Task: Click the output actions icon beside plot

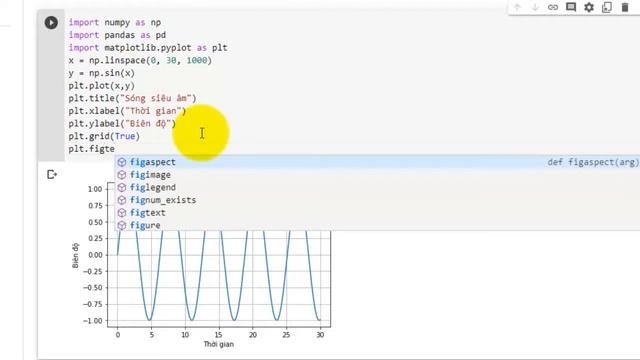Action: tap(52, 175)
